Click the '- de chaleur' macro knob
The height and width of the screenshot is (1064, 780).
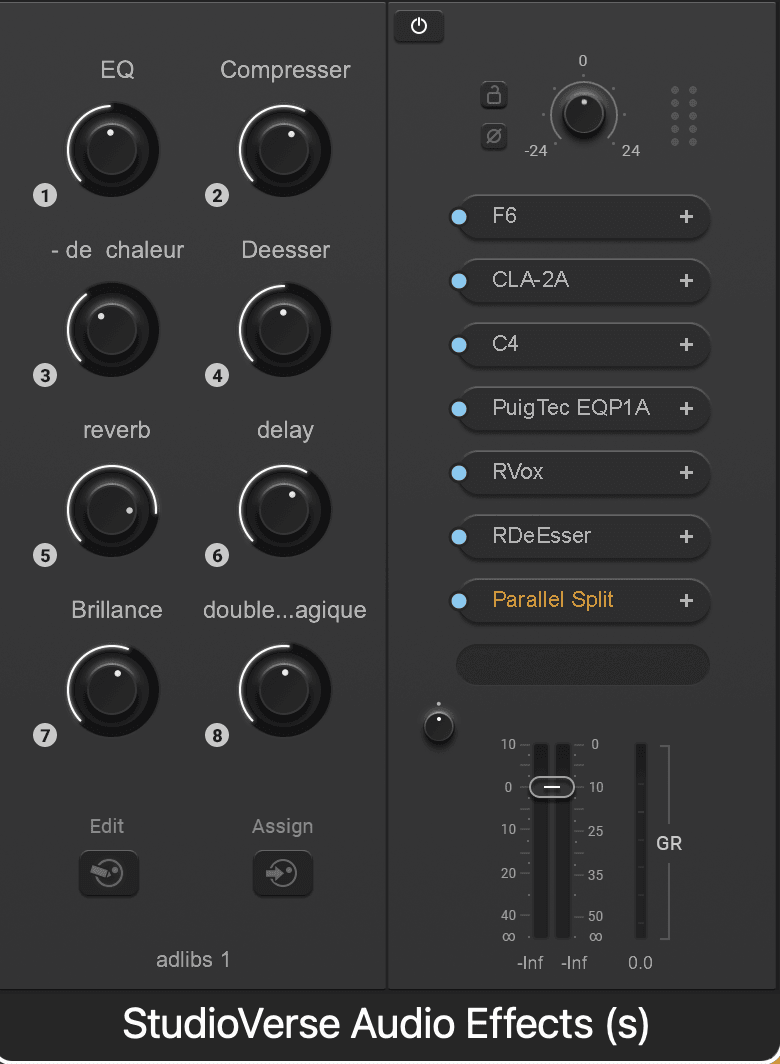(x=113, y=330)
